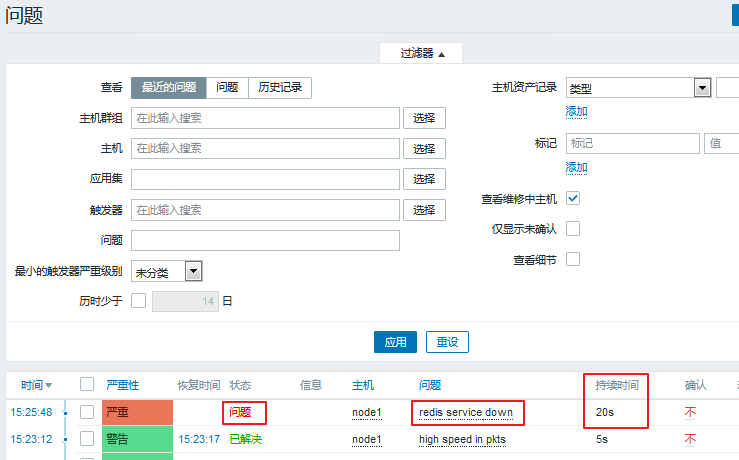Collapse the 过滤器 filter tab

point(421,53)
